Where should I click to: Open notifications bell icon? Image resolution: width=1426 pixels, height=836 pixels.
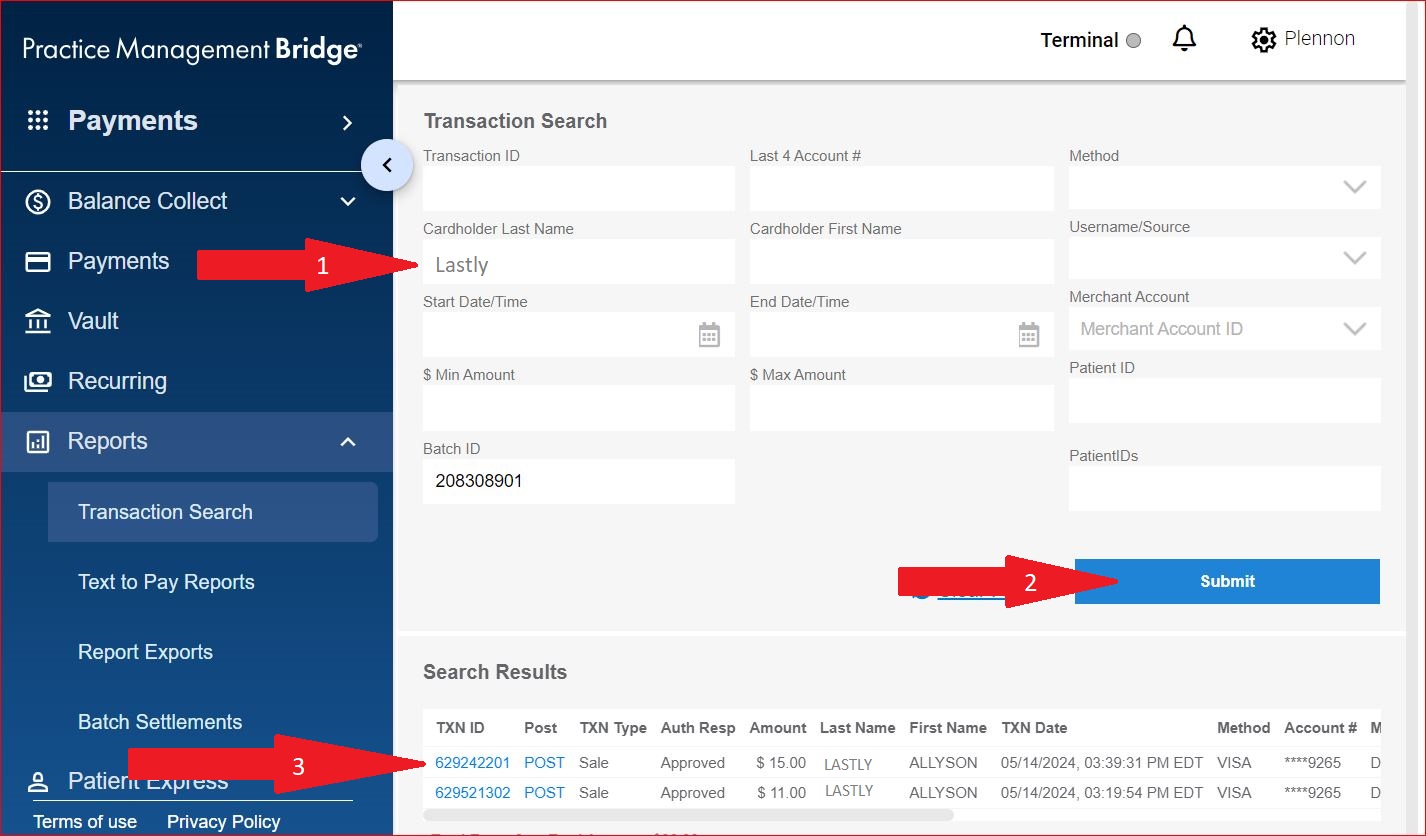(1184, 39)
